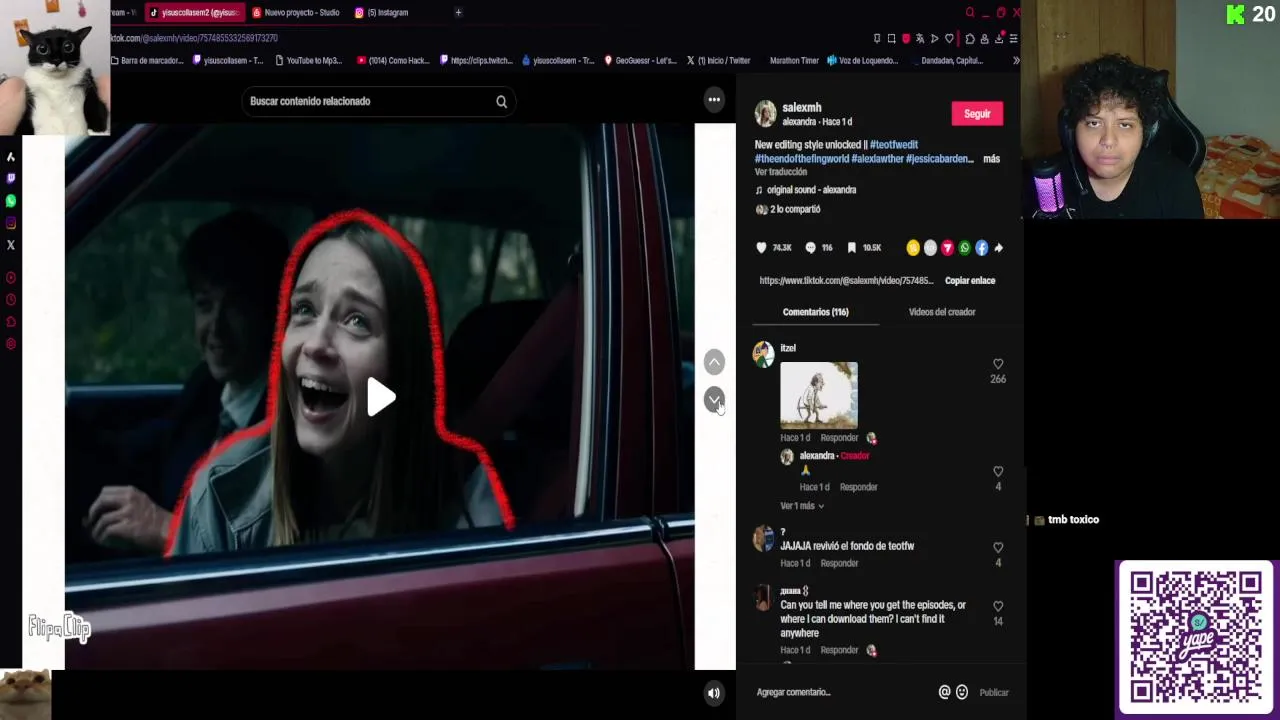Open the #theendofthefingworld hashtag
This screenshot has width=1280, height=720.
pos(801,159)
